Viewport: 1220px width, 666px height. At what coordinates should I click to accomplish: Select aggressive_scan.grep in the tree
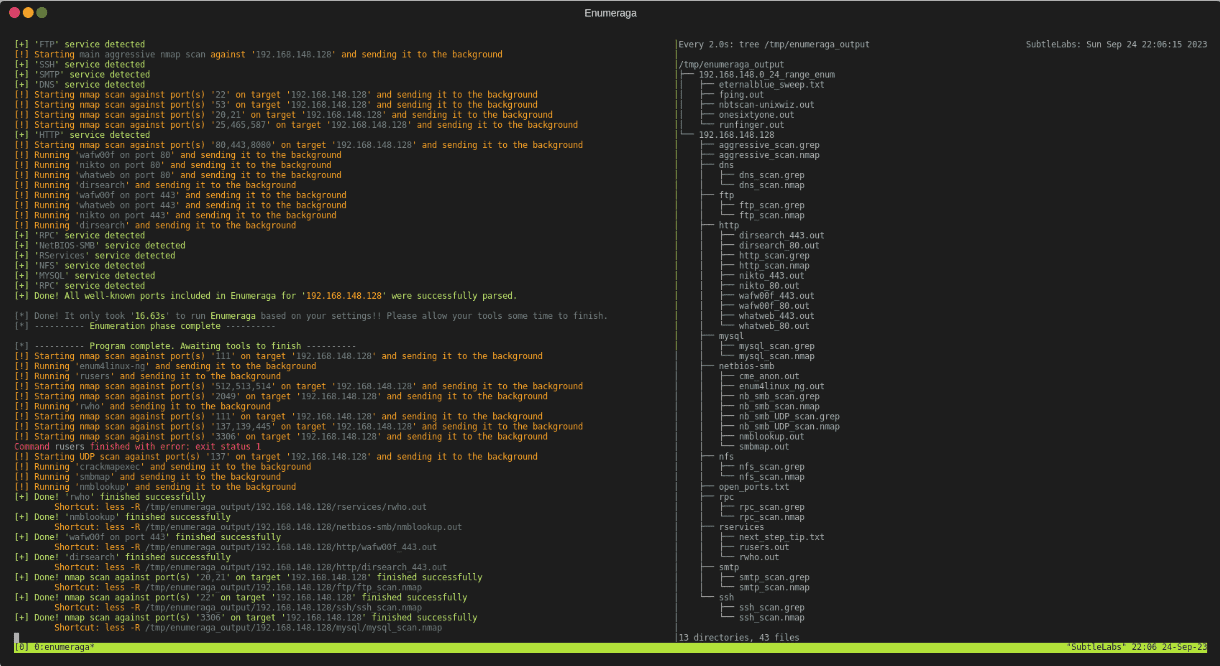click(x=768, y=145)
